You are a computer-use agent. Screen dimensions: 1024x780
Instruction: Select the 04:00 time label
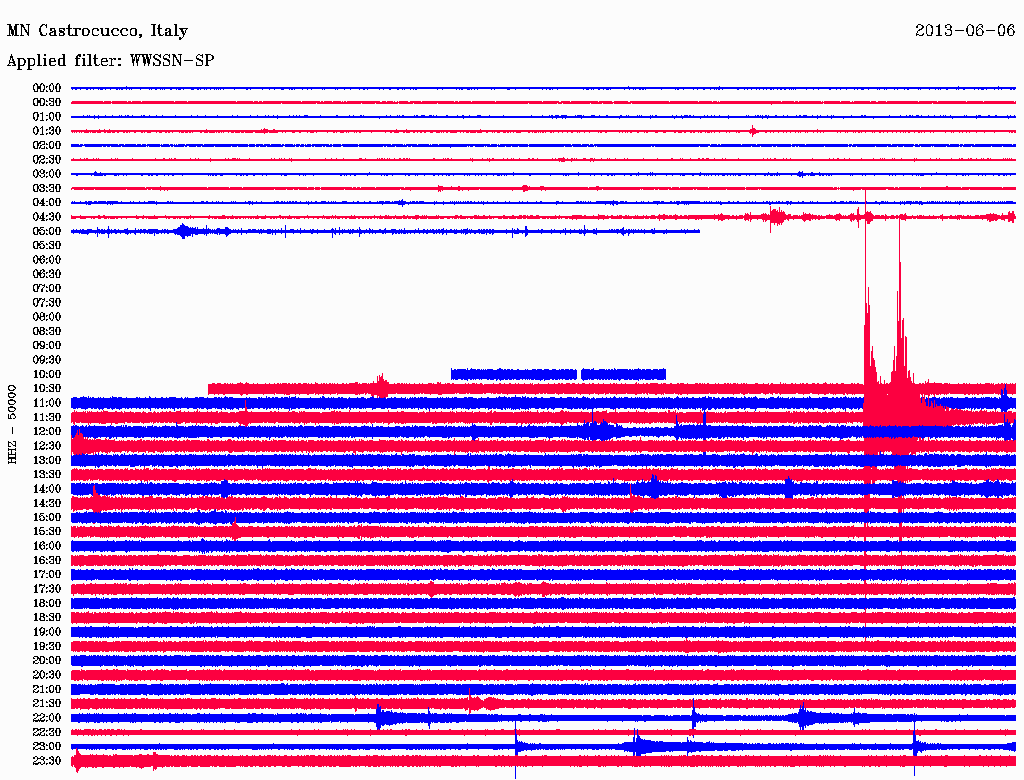[x=47, y=203]
